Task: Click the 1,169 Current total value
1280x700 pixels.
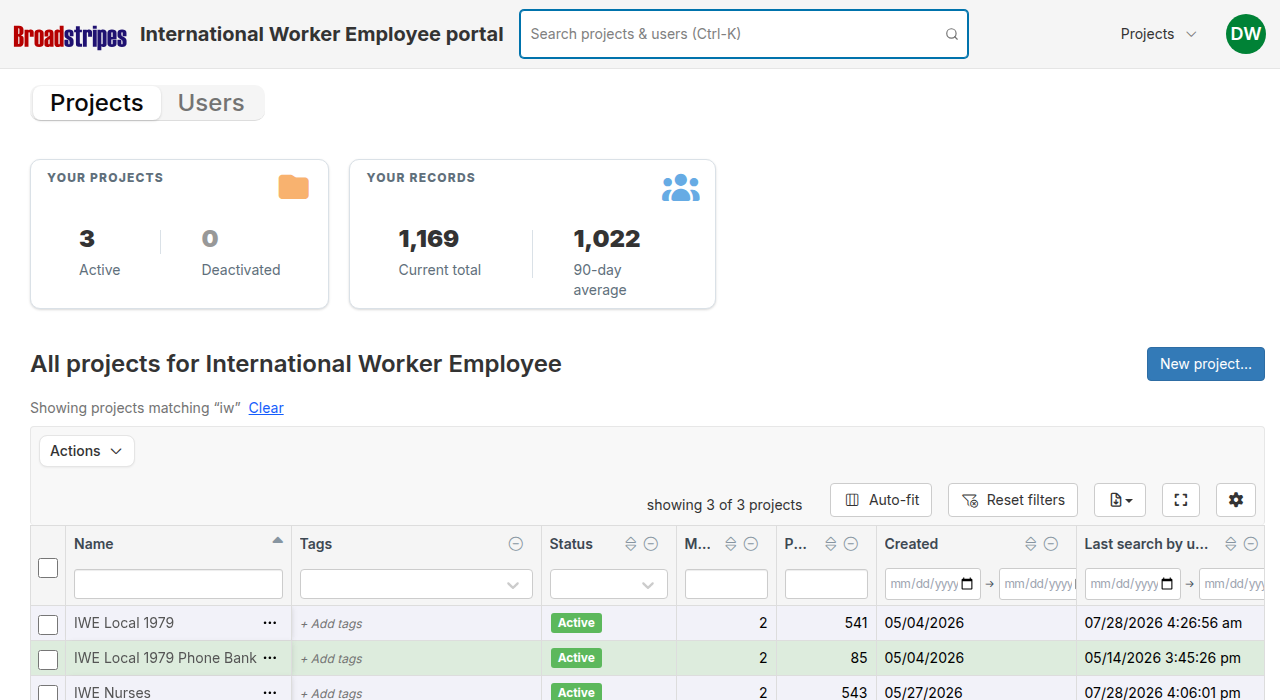Action: [429, 239]
